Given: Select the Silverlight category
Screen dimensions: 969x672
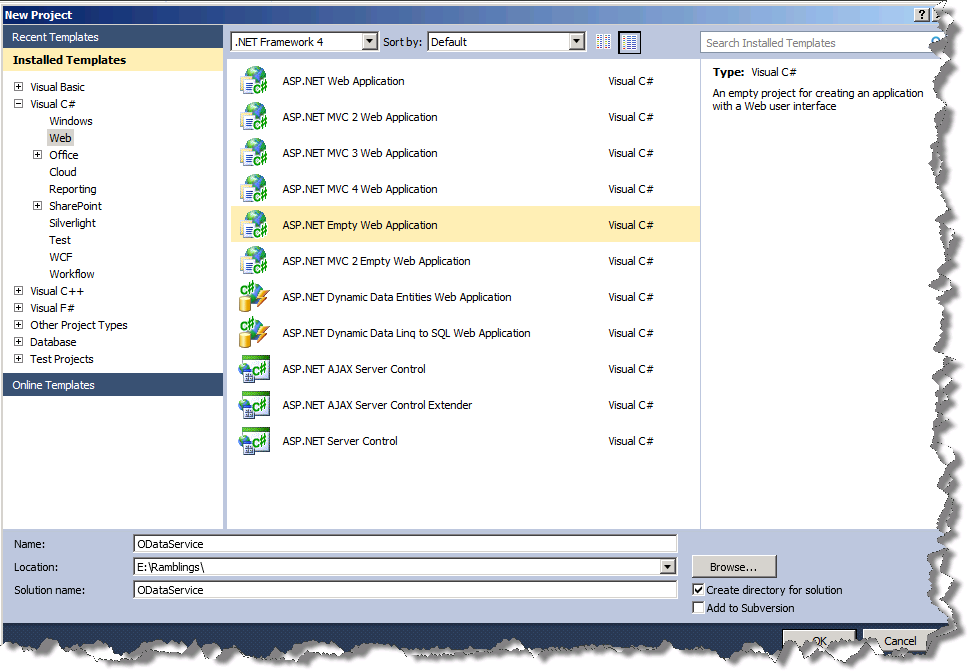Looking at the screenshot, I should [x=73, y=223].
